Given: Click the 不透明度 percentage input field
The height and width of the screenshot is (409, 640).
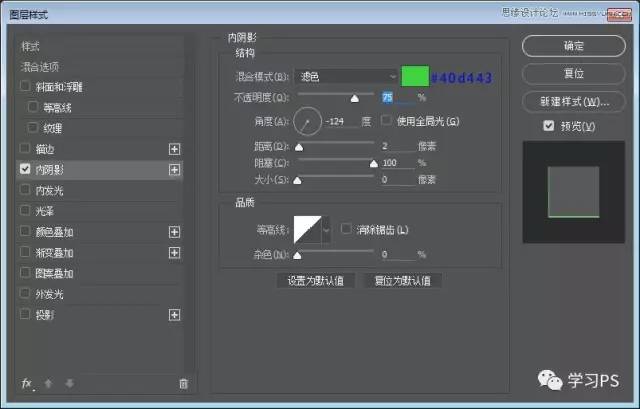Looking at the screenshot, I should (x=395, y=98).
